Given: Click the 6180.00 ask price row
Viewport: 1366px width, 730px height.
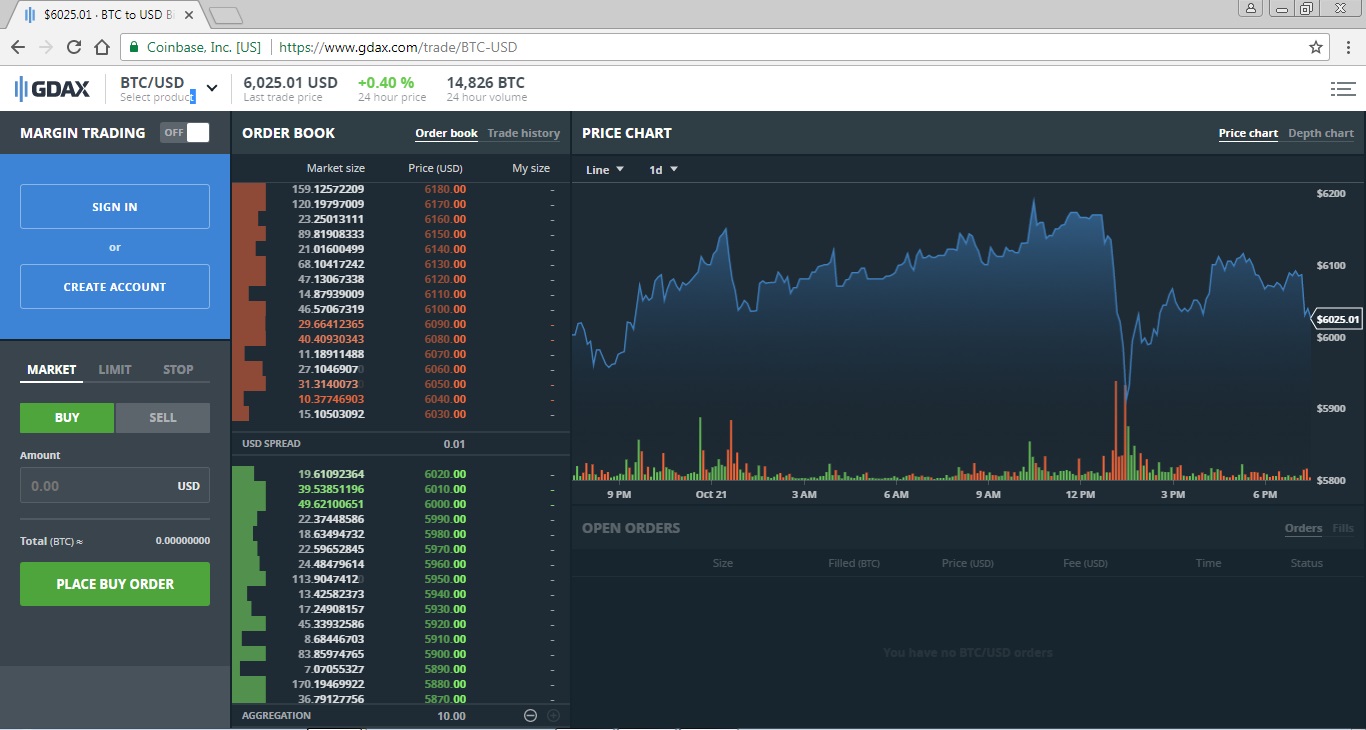Looking at the screenshot, I should pyautogui.click(x=400, y=189).
